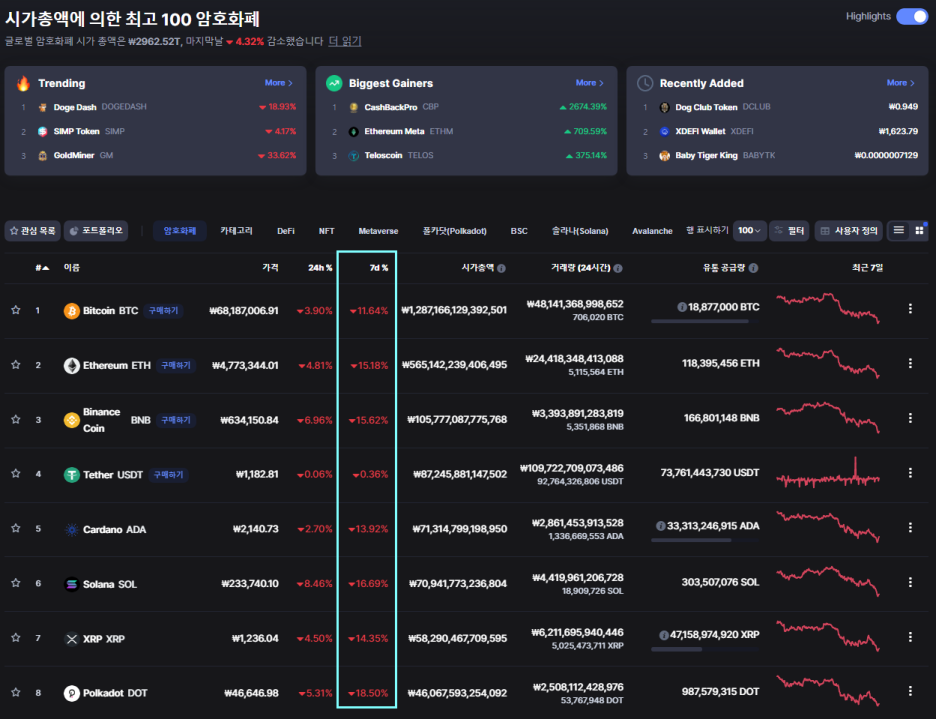Screen dimensions: 936x719
Task: Star Solana row for watchlist
Action: 16,583
